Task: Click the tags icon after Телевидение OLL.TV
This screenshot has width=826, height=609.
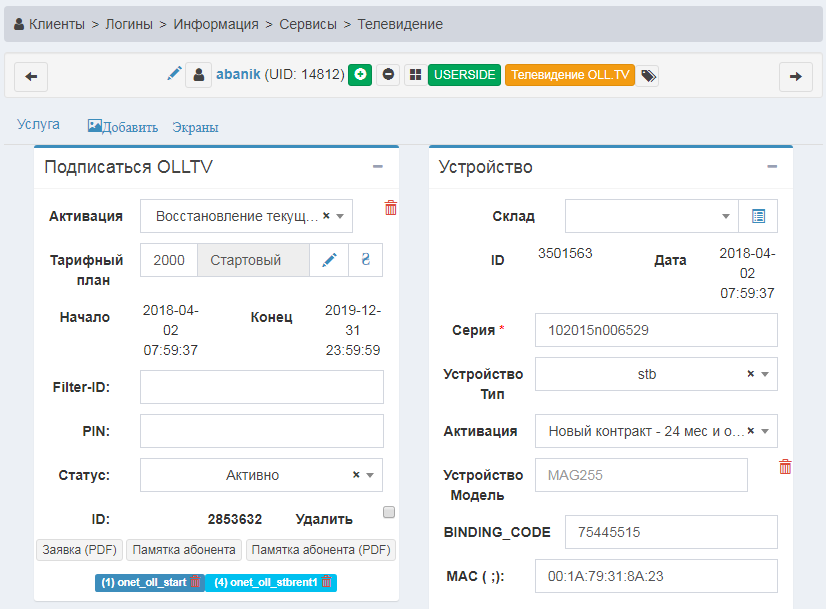Action: point(648,75)
